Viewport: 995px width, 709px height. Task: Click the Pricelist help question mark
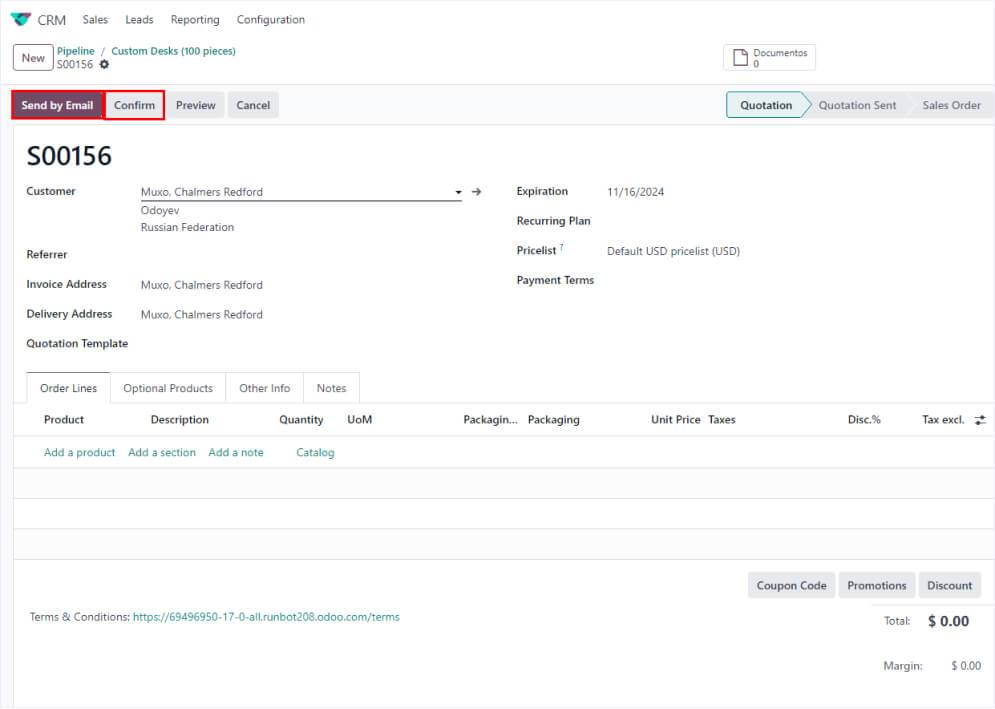pos(561,248)
